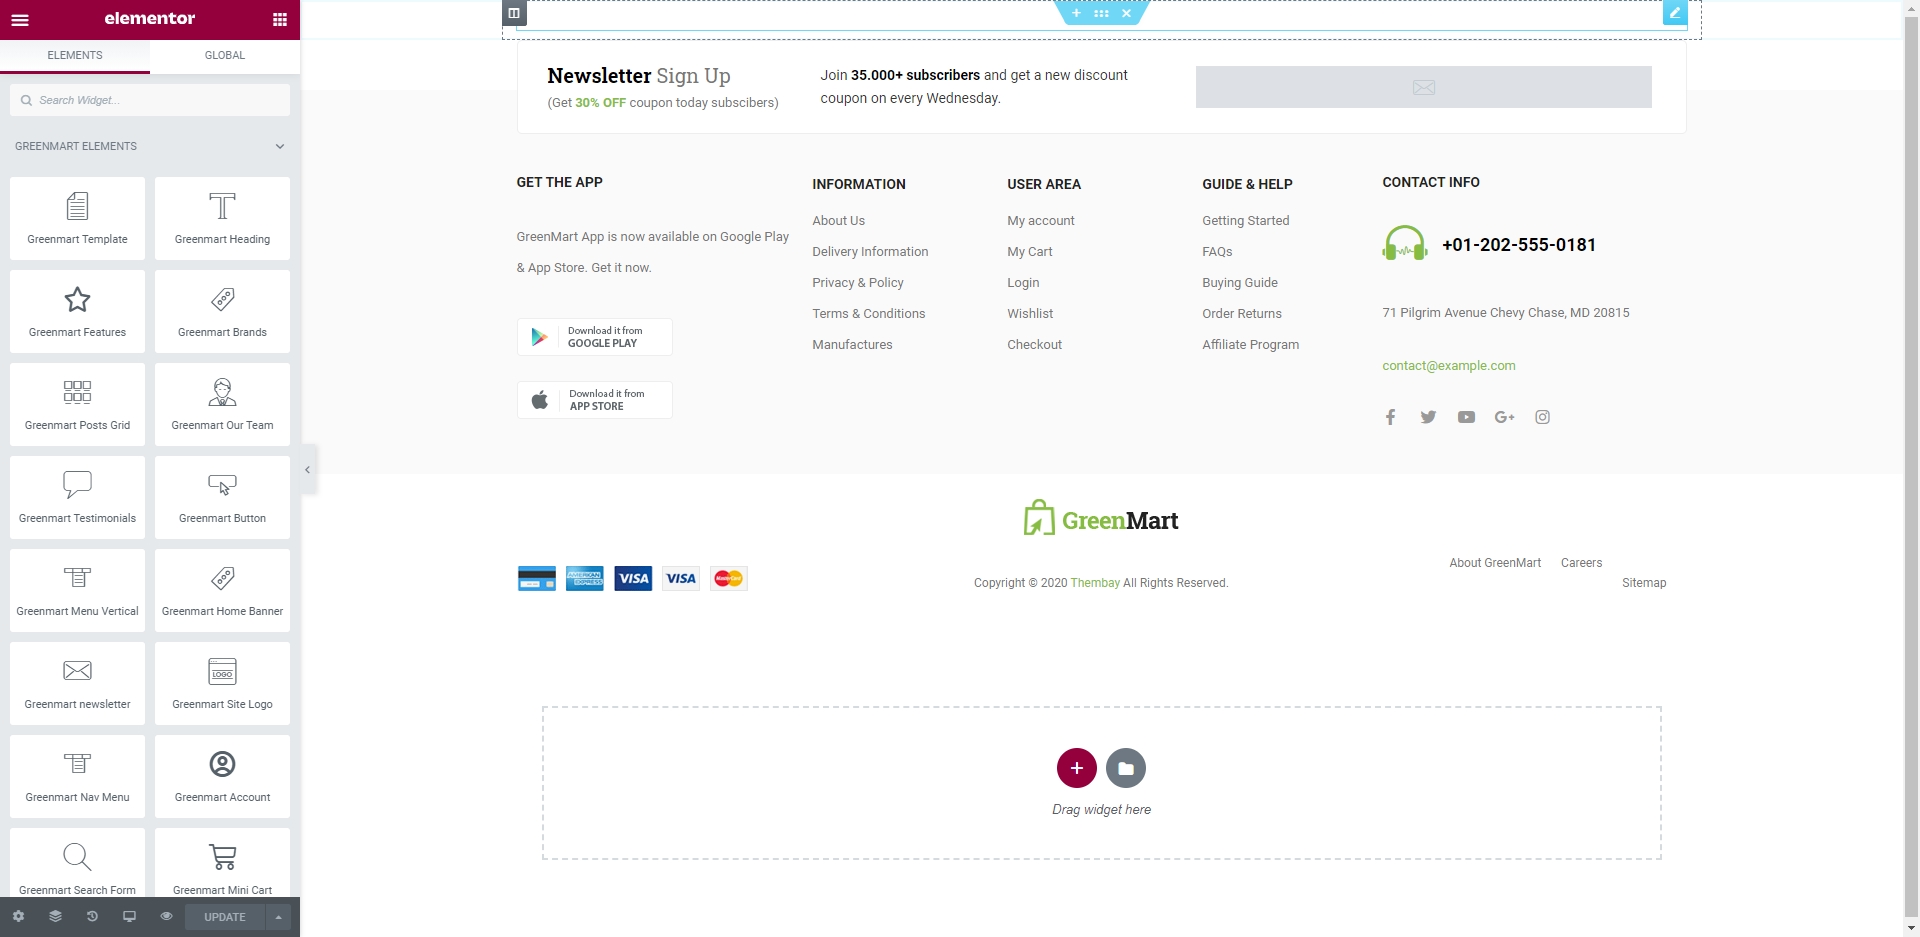Switch to the Global tab
The image size is (1920, 937).
(x=225, y=55)
